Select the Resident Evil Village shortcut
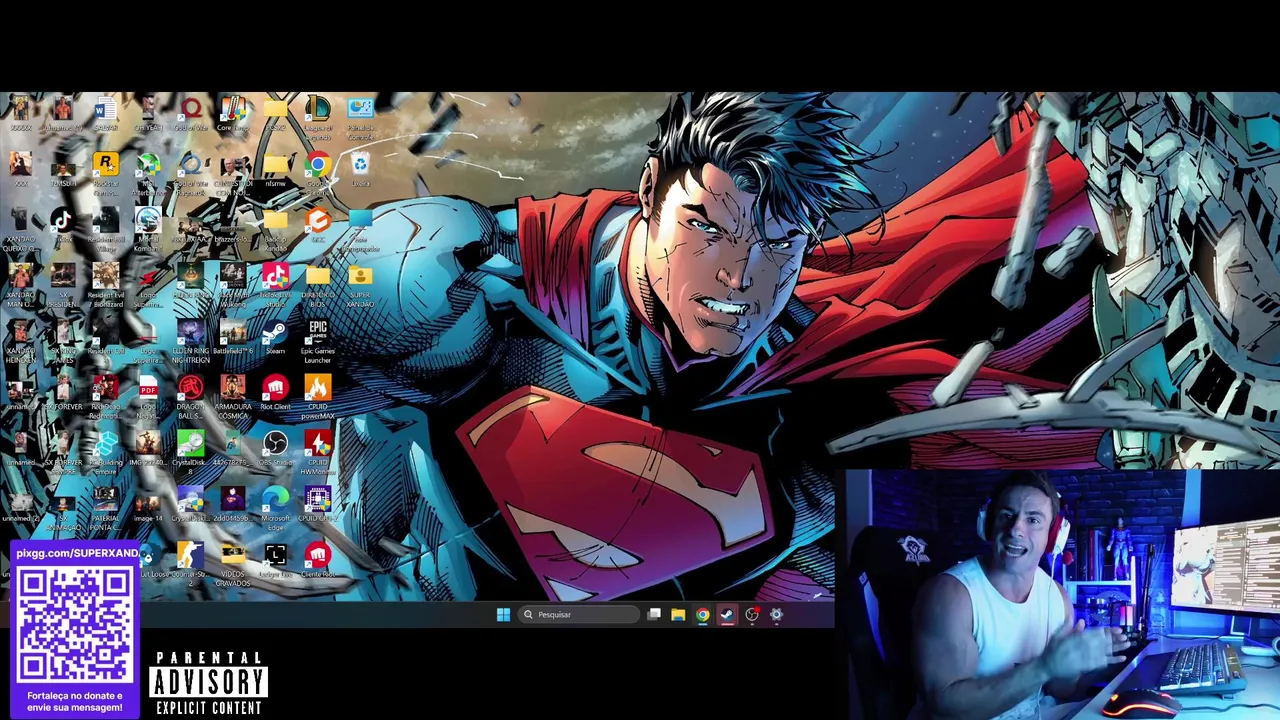Image resolution: width=1280 pixels, height=720 pixels. coord(106,230)
